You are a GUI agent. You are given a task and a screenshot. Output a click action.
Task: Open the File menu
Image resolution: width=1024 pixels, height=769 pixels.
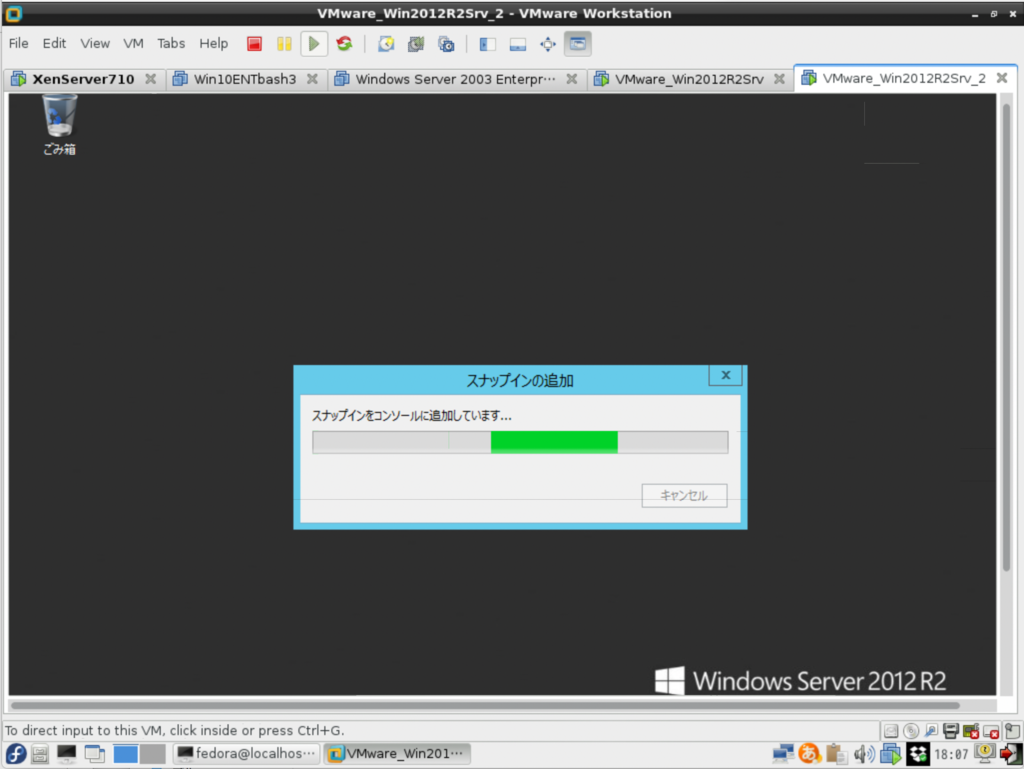coord(18,43)
